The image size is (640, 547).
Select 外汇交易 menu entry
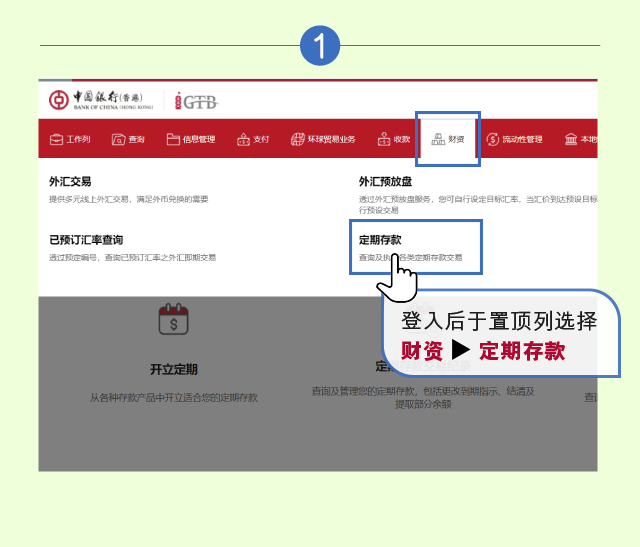coord(70,182)
